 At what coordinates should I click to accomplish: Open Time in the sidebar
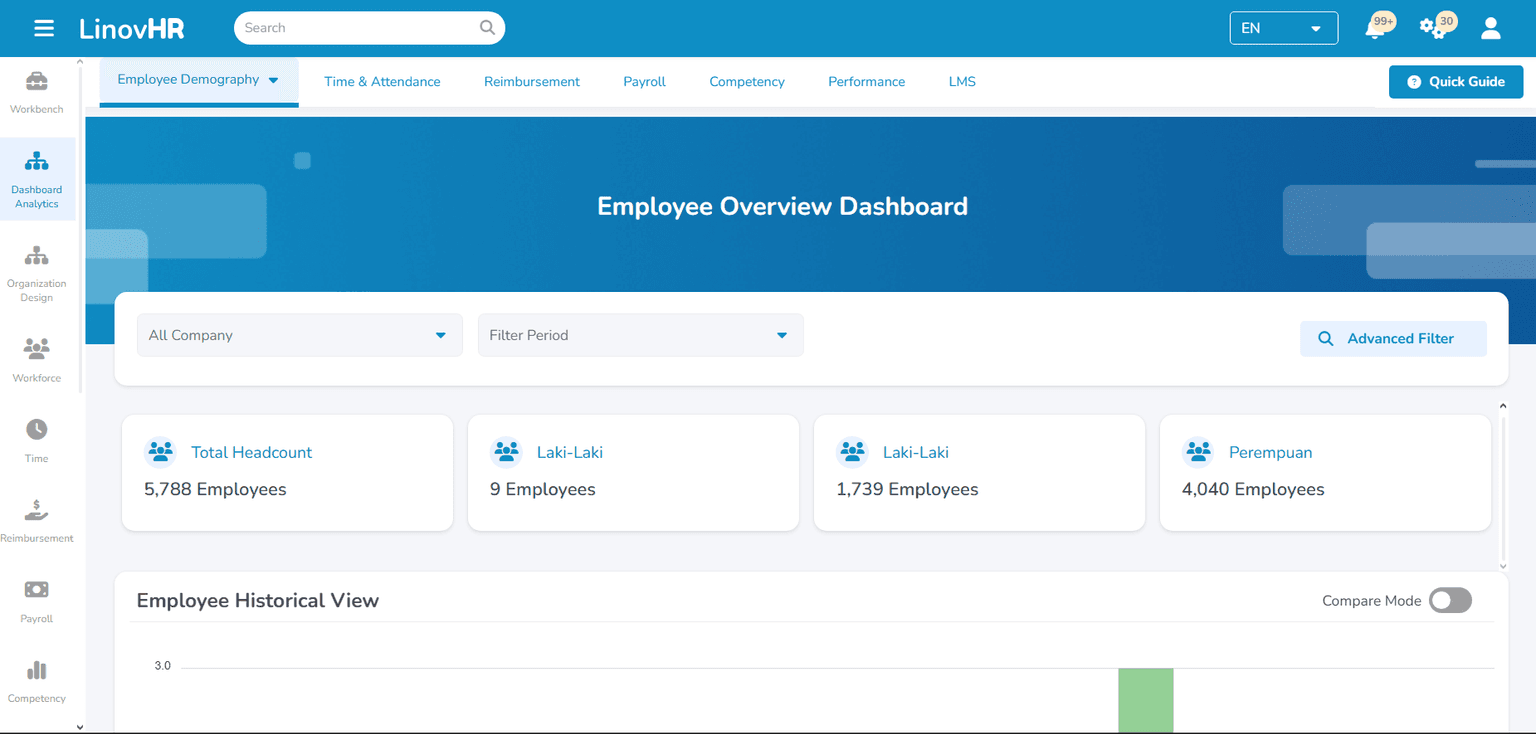click(37, 441)
